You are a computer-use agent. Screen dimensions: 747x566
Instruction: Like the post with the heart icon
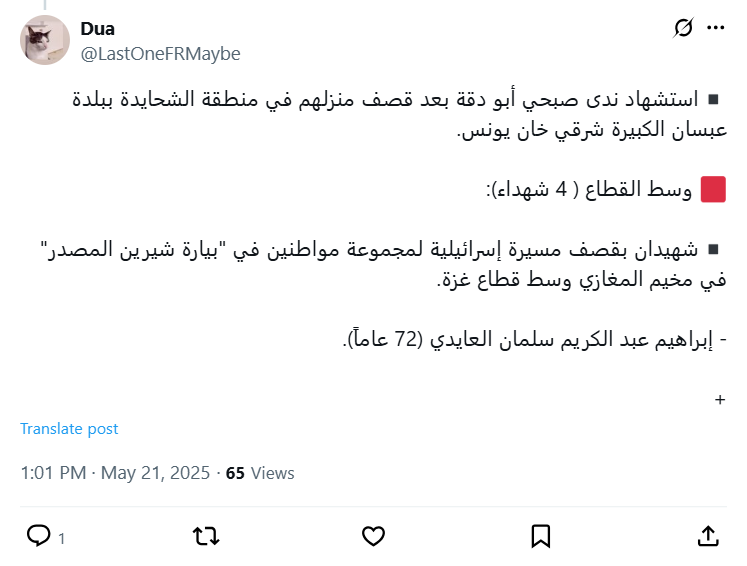click(373, 536)
